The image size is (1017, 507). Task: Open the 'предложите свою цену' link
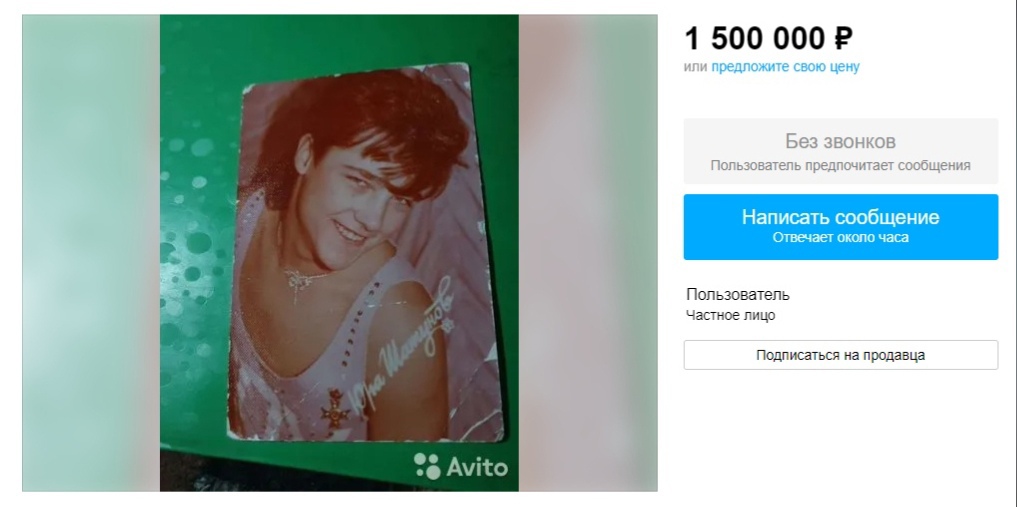coord(785,66)
